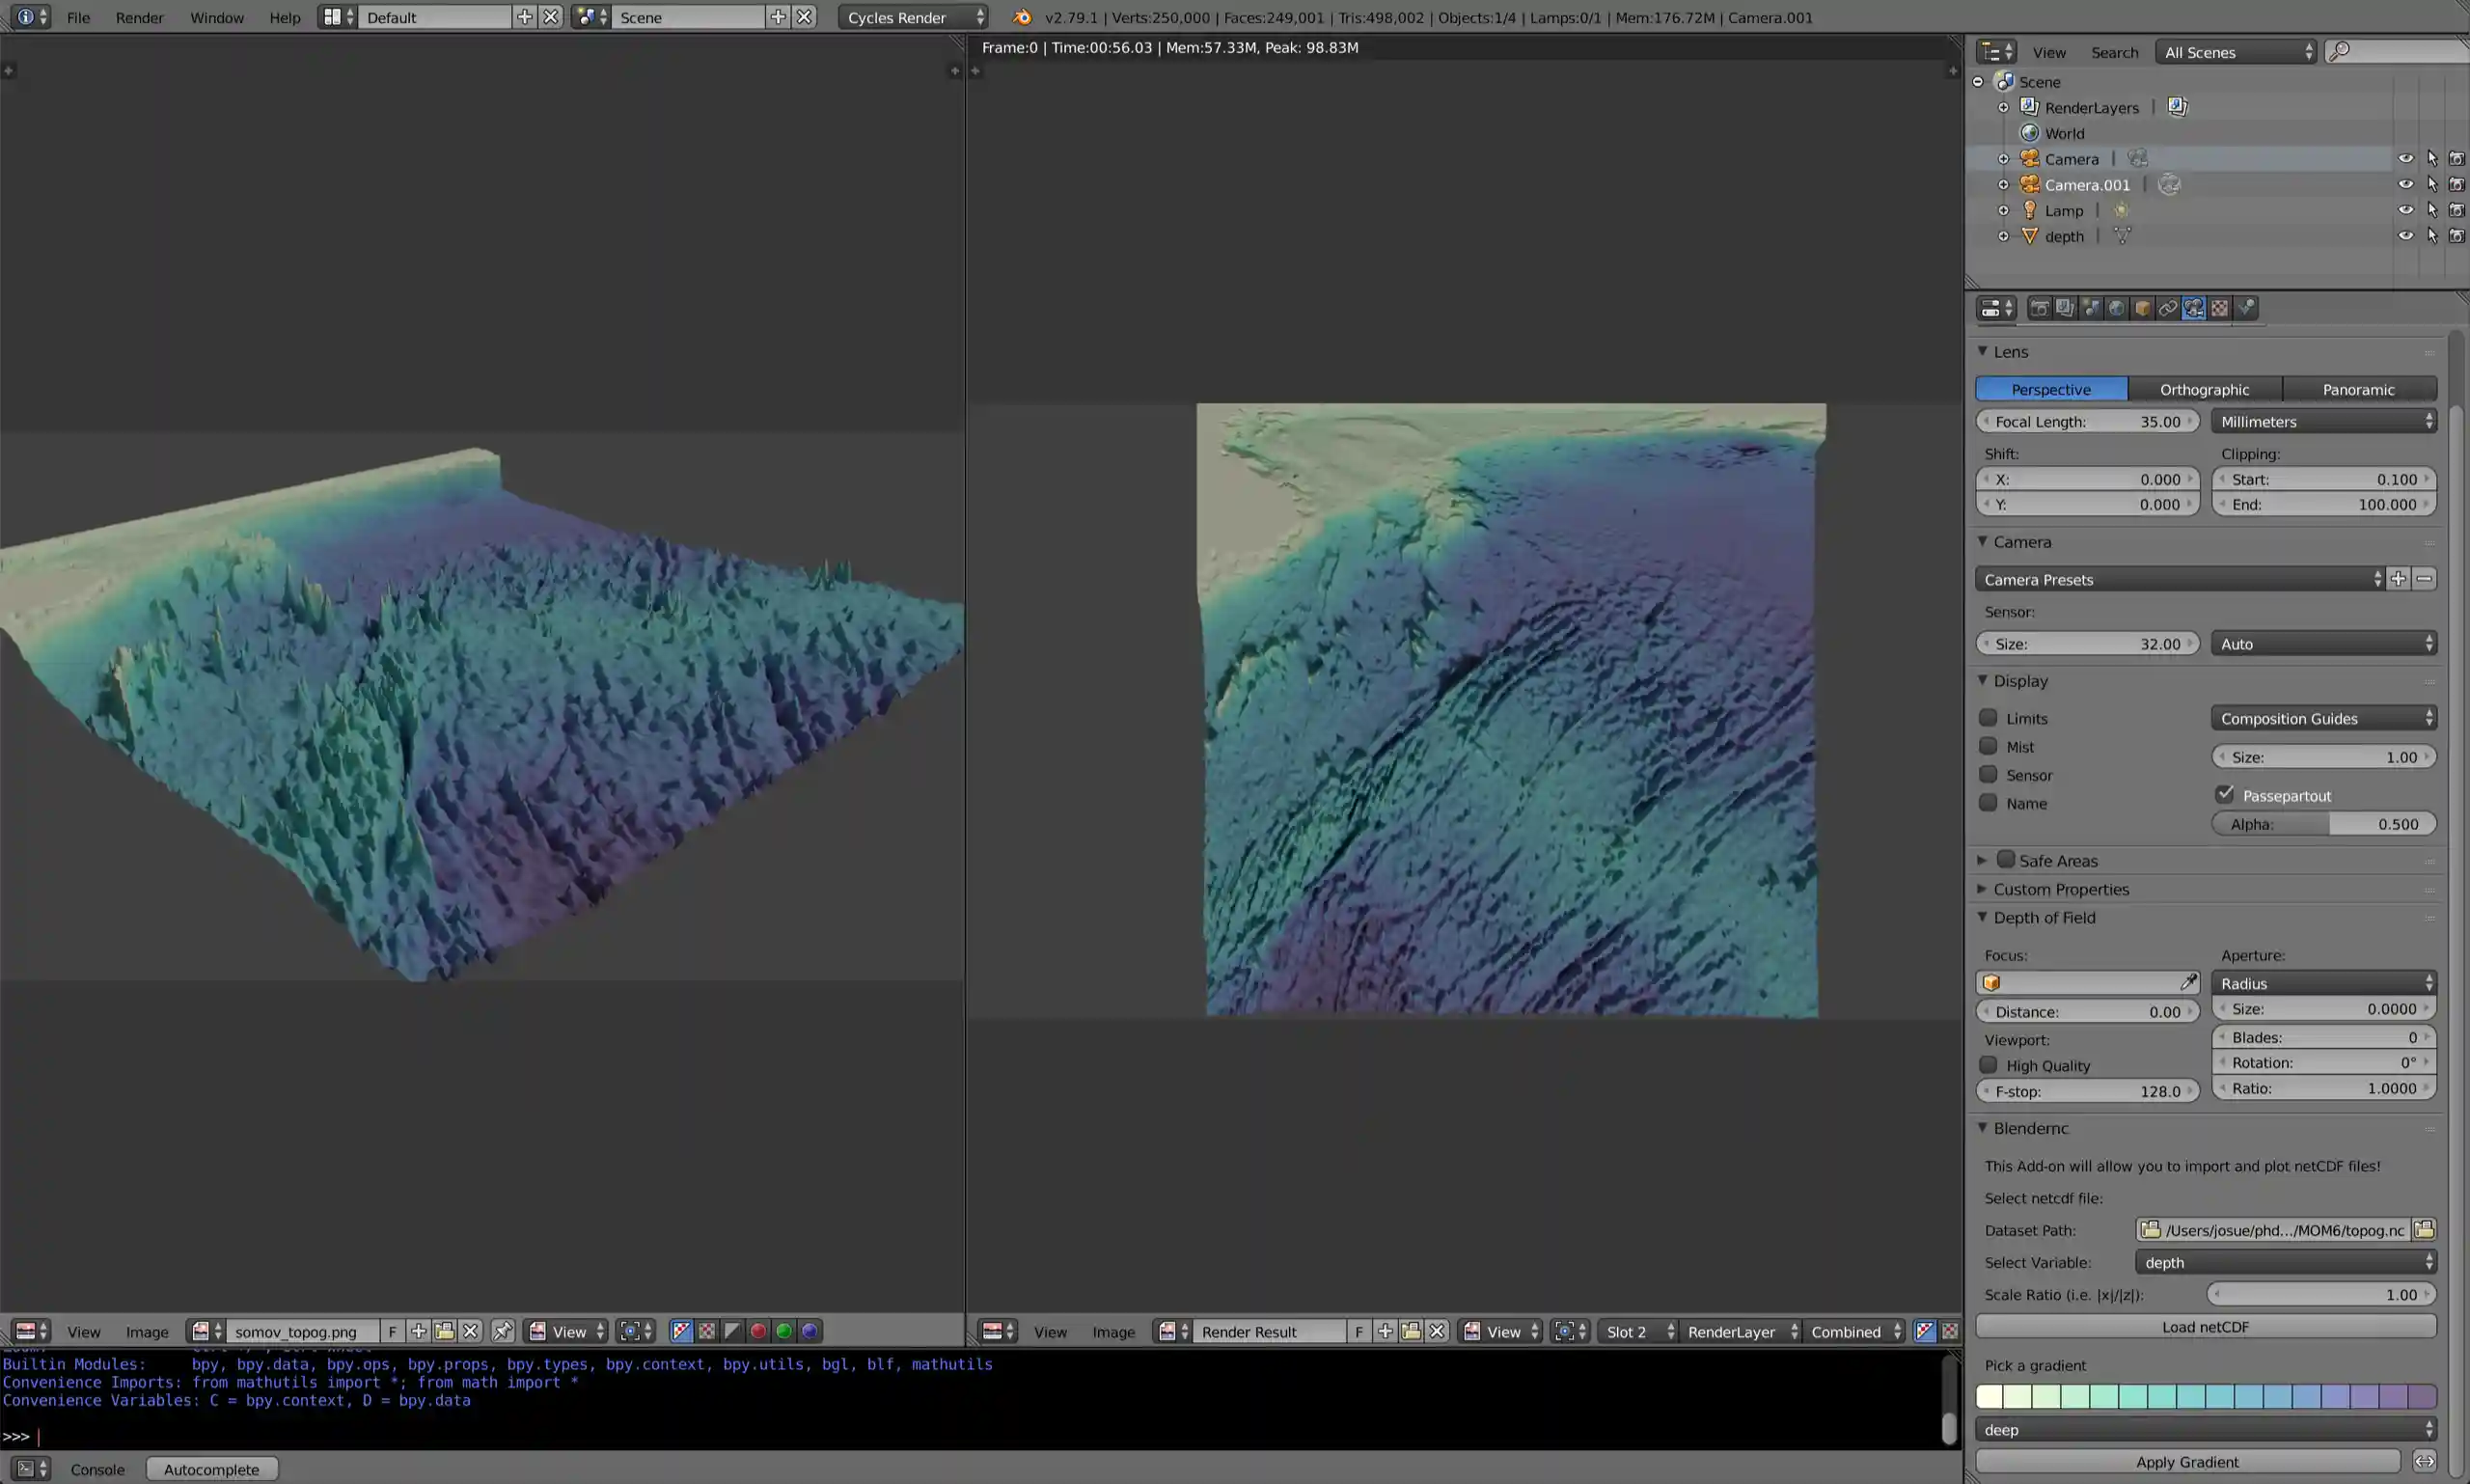This screenshot has width=2470, height=1484.
Task: Open the Object properties cube icon
Action: pos(2142,308)
